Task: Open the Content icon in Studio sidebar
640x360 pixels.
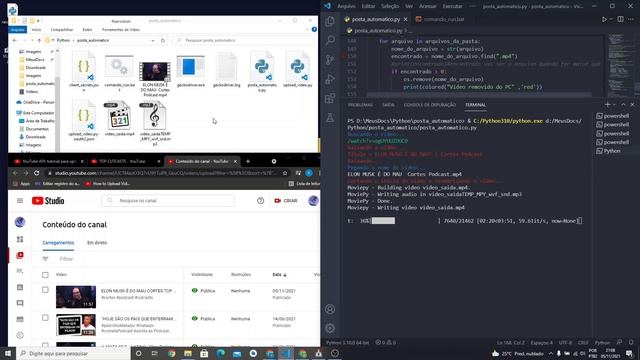Action: coord(20,255)
